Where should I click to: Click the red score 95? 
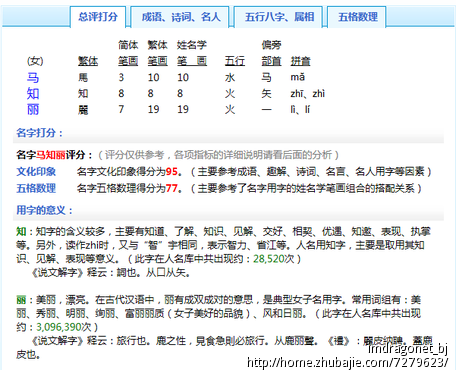172,171
